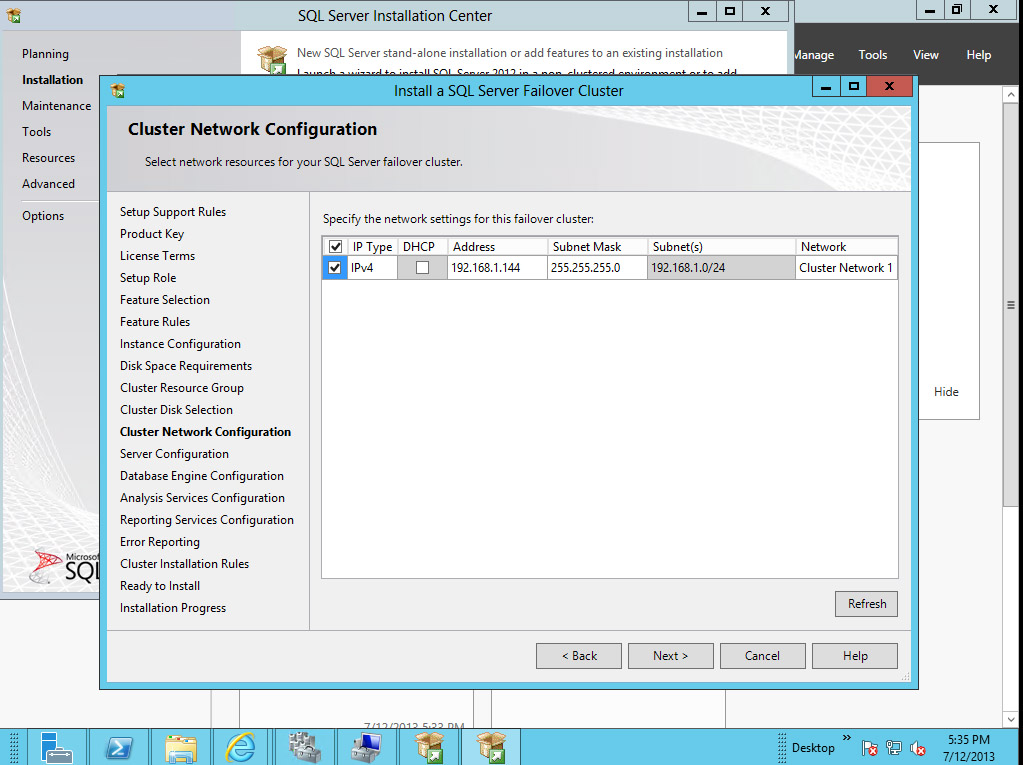The width and height of the screenshot is (1023, 765).
Task: Open the pinned SQL Server setup taskbar icon
Action: pyautogui.click(x=429, y=746)
